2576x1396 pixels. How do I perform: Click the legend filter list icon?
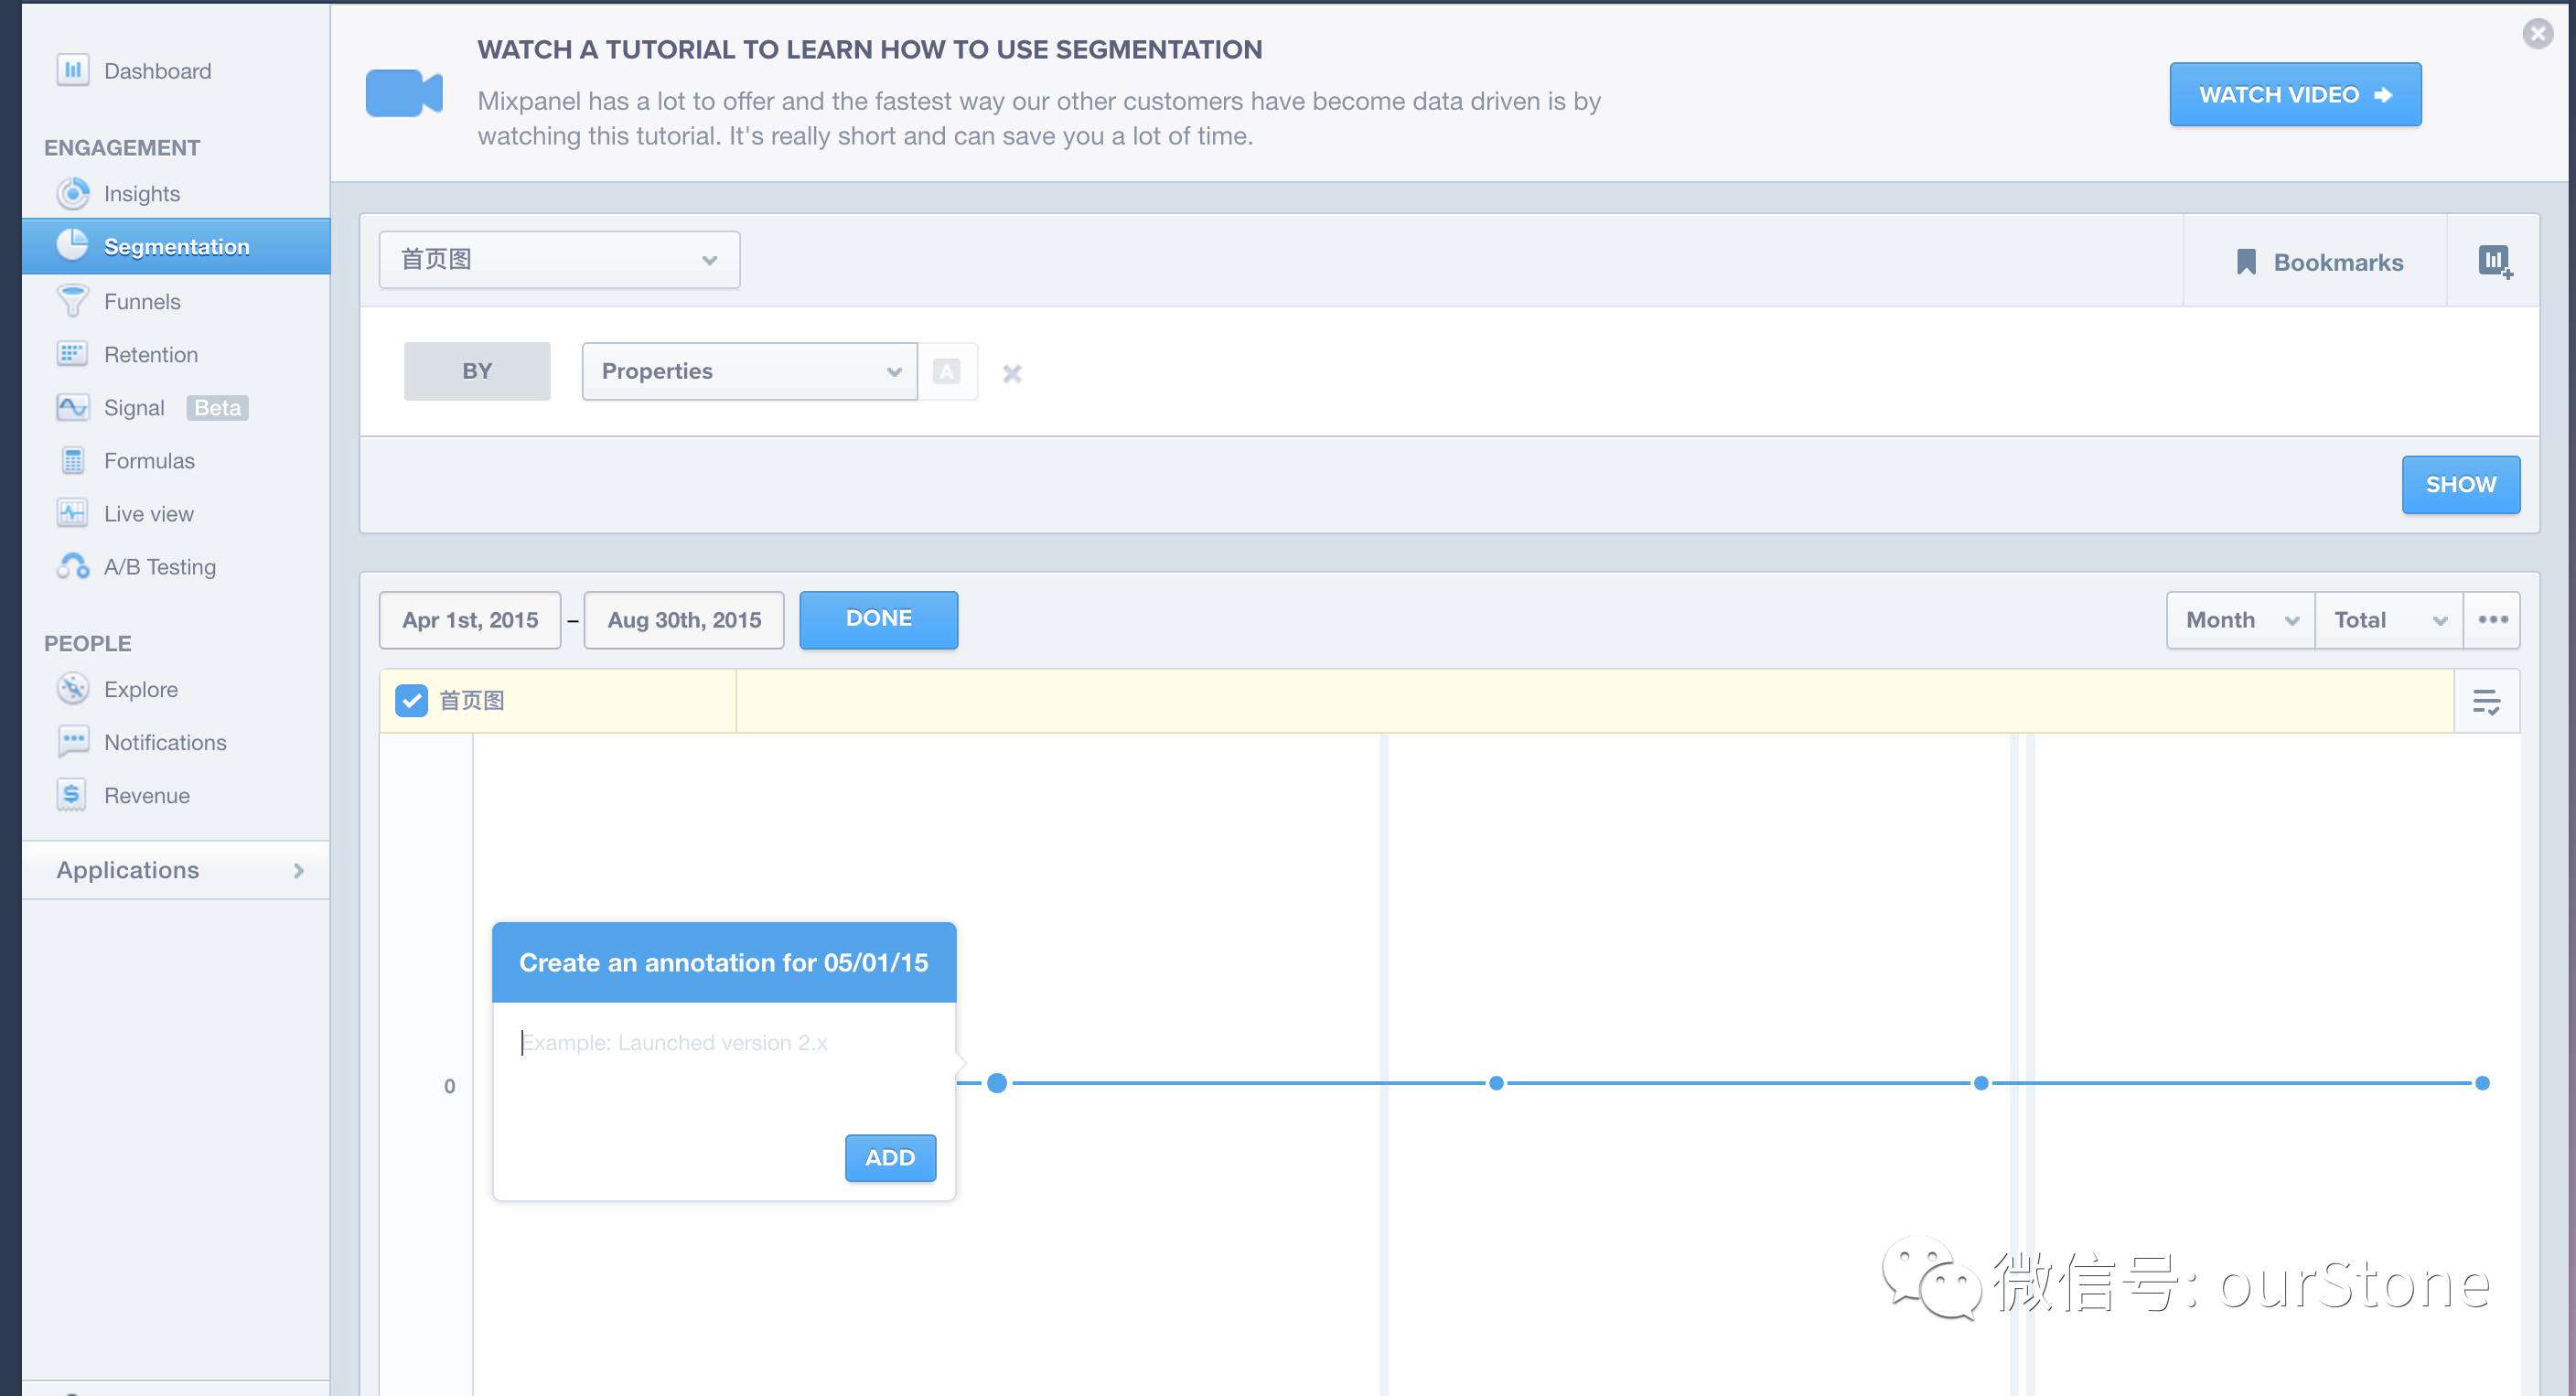coord(2486,701)
